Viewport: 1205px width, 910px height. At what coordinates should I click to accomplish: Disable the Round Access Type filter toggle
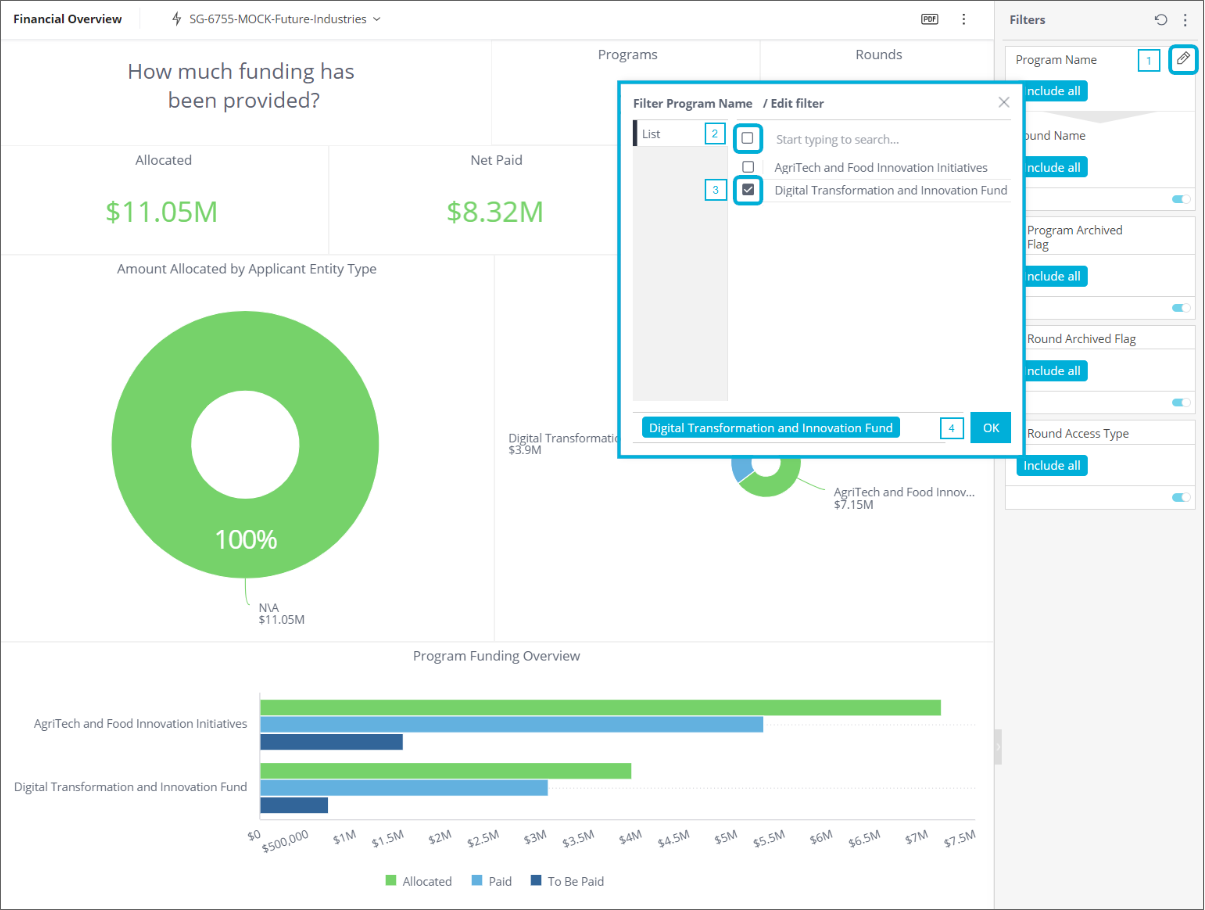pyautogui.click(x=1181, y=497)
